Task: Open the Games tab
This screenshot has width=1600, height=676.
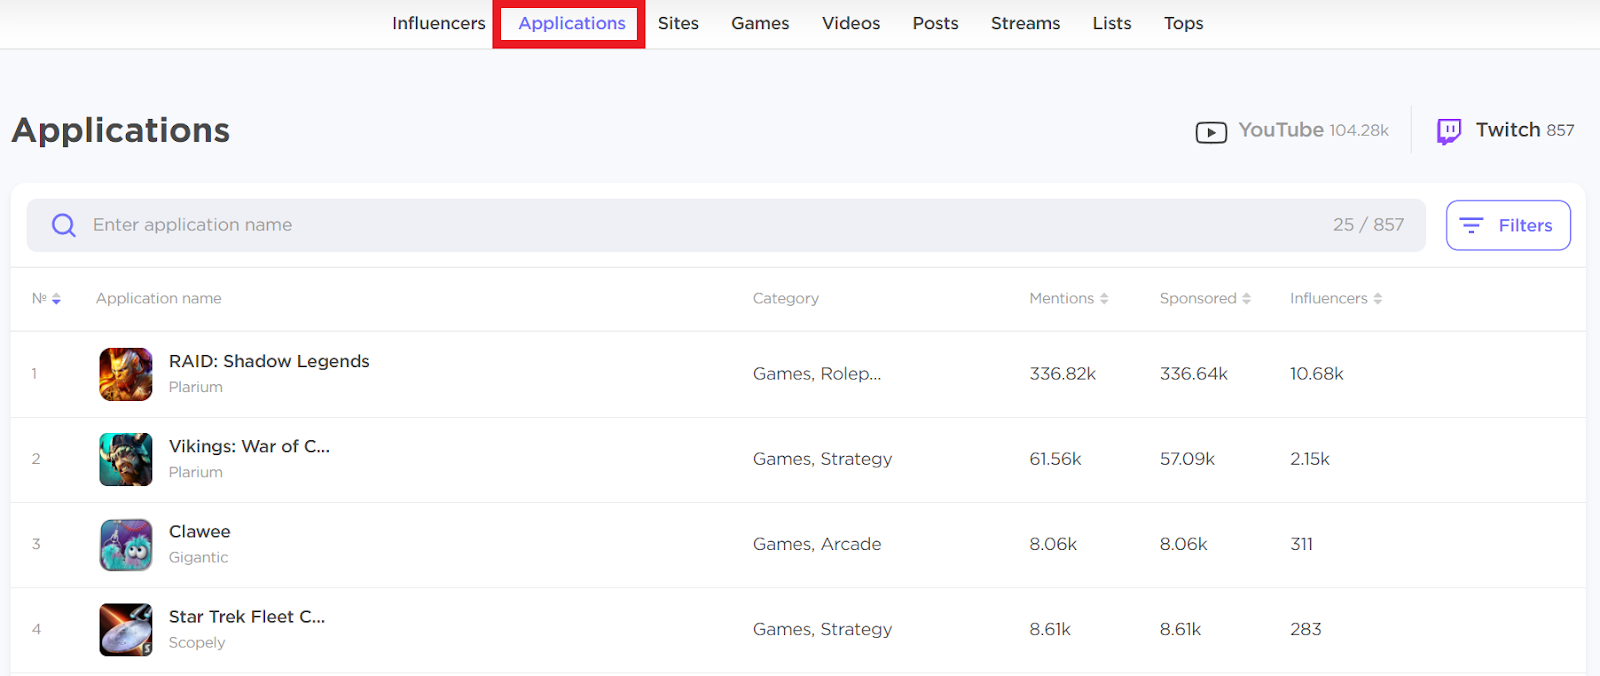Action: pyautogui.click(x=760, y=23)
